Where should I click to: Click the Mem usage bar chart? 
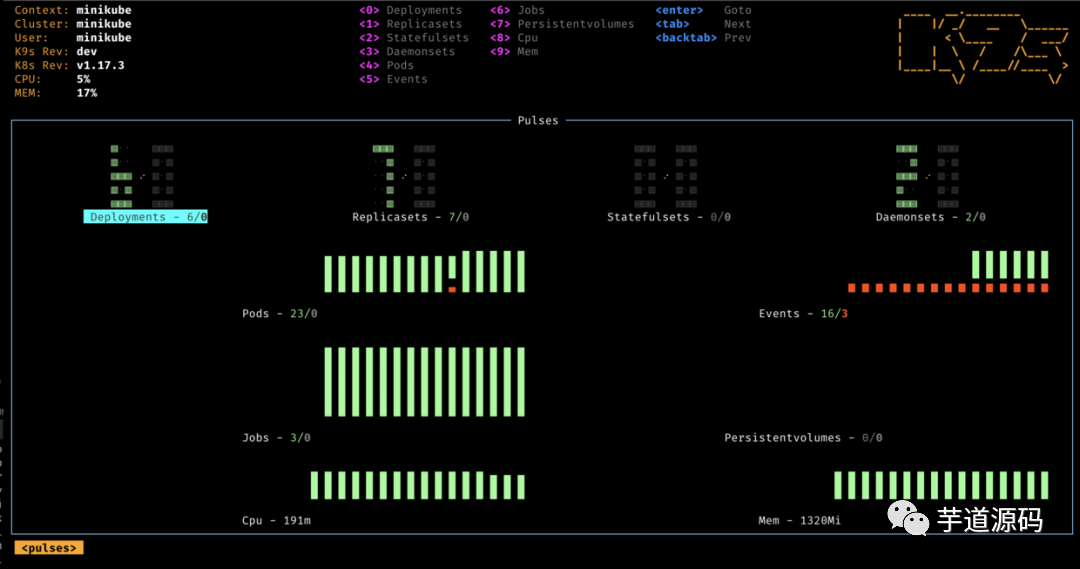[941, 485]
